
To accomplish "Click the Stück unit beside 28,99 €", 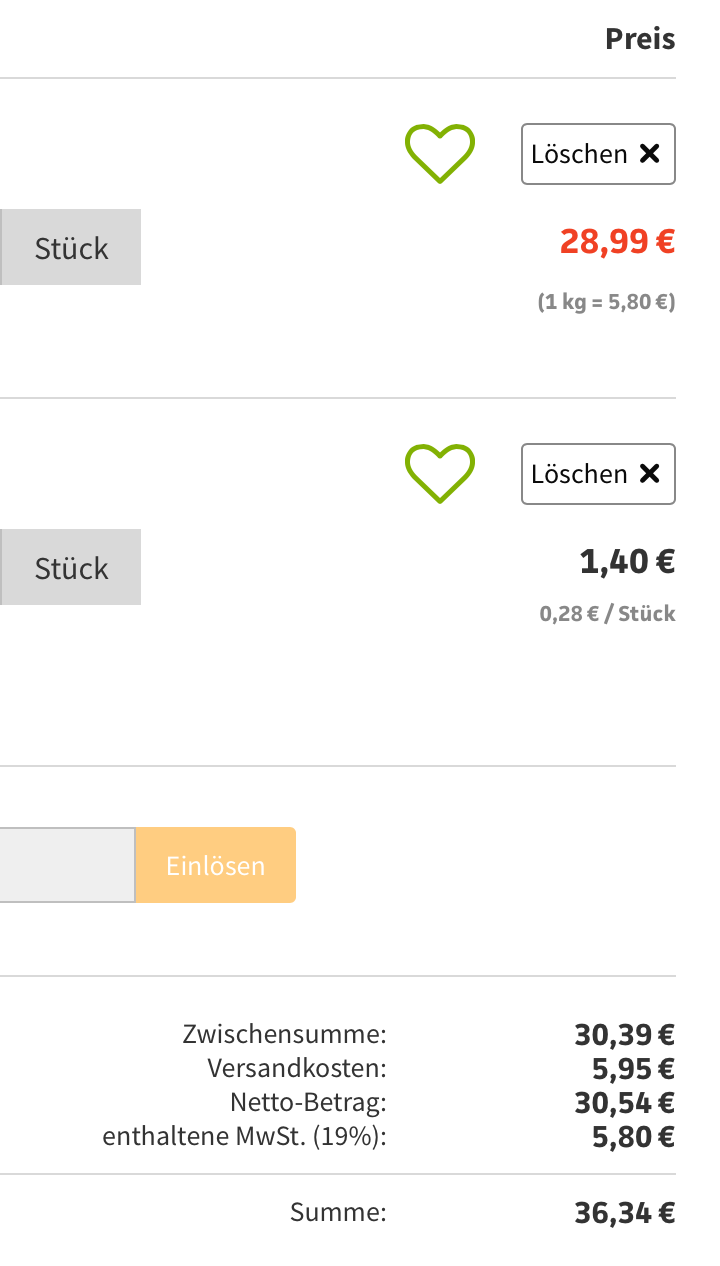I will coord(71,248).
